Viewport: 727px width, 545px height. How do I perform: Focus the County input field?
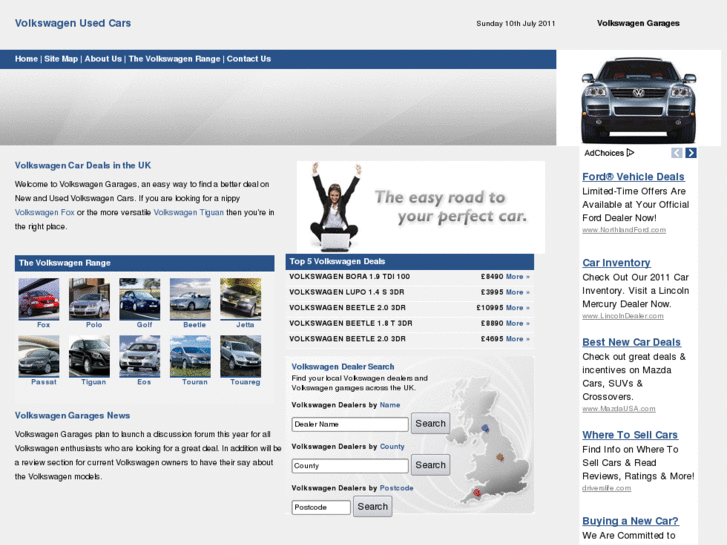350,466
